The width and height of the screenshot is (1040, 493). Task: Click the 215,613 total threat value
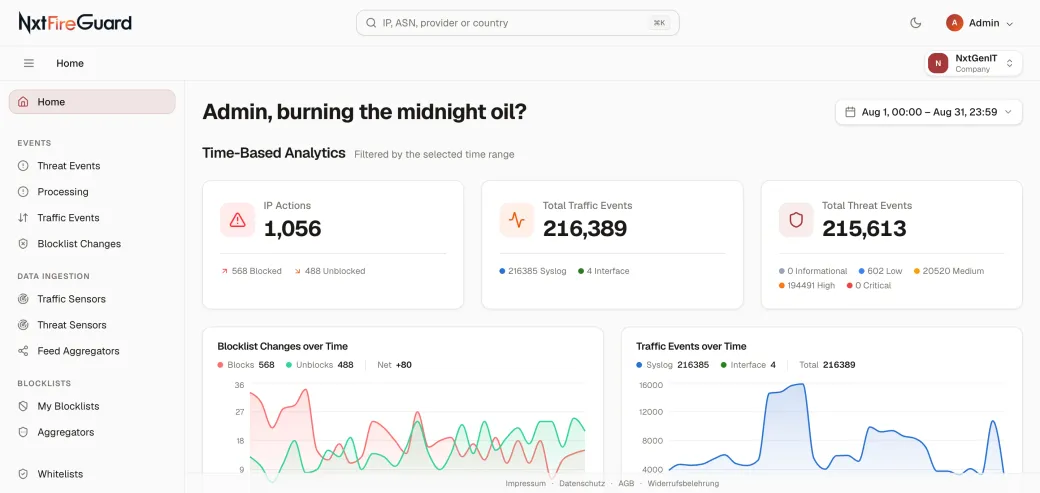(864, 229)
